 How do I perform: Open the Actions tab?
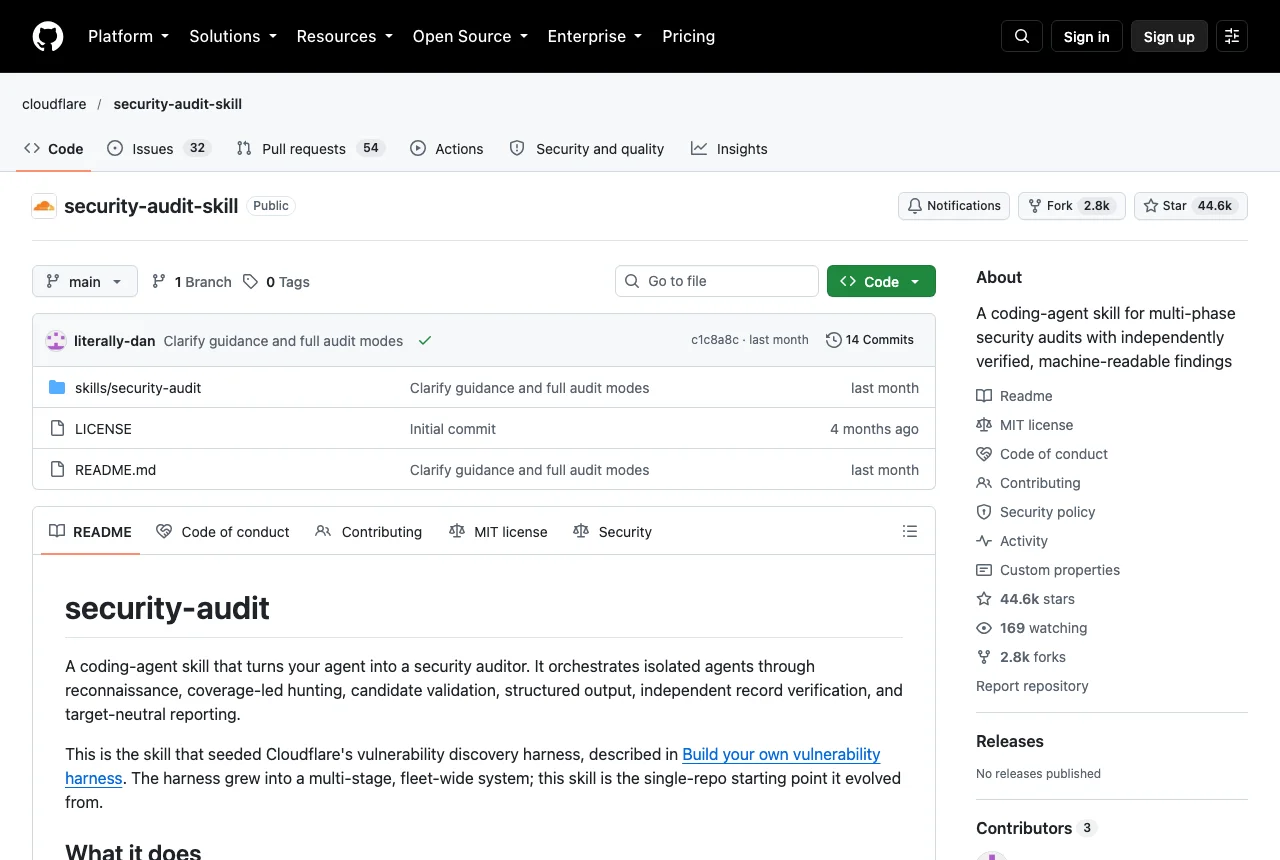pos(447,149)
